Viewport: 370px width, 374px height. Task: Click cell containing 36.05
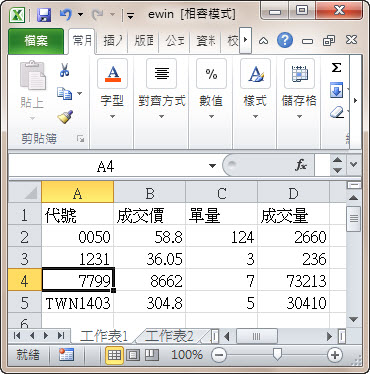pos(150,258)
